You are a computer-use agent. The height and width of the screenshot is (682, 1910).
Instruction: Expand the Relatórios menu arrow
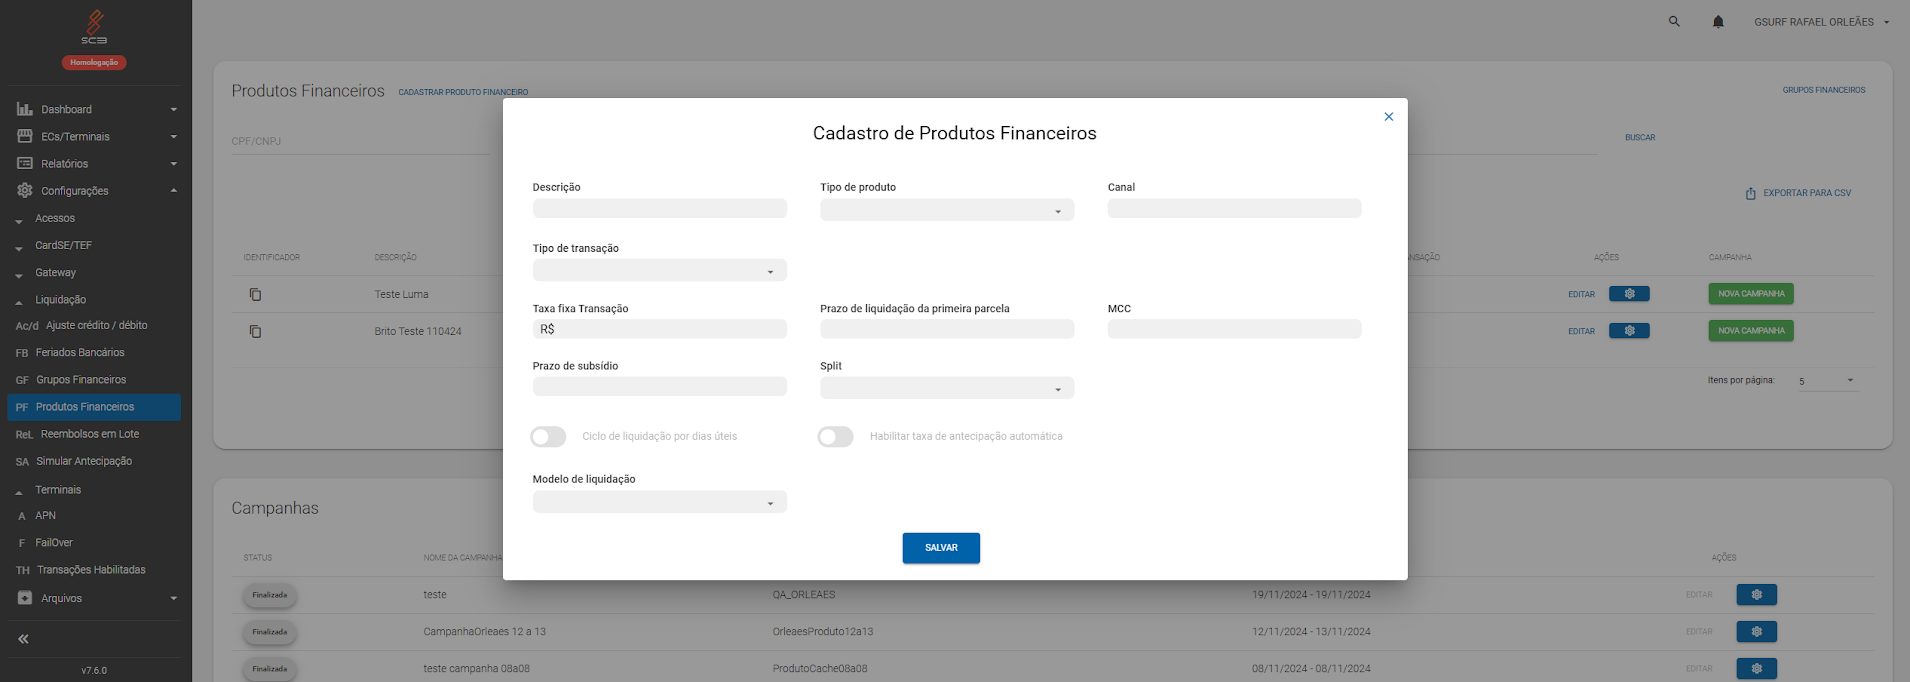click(x=174, y=164)
